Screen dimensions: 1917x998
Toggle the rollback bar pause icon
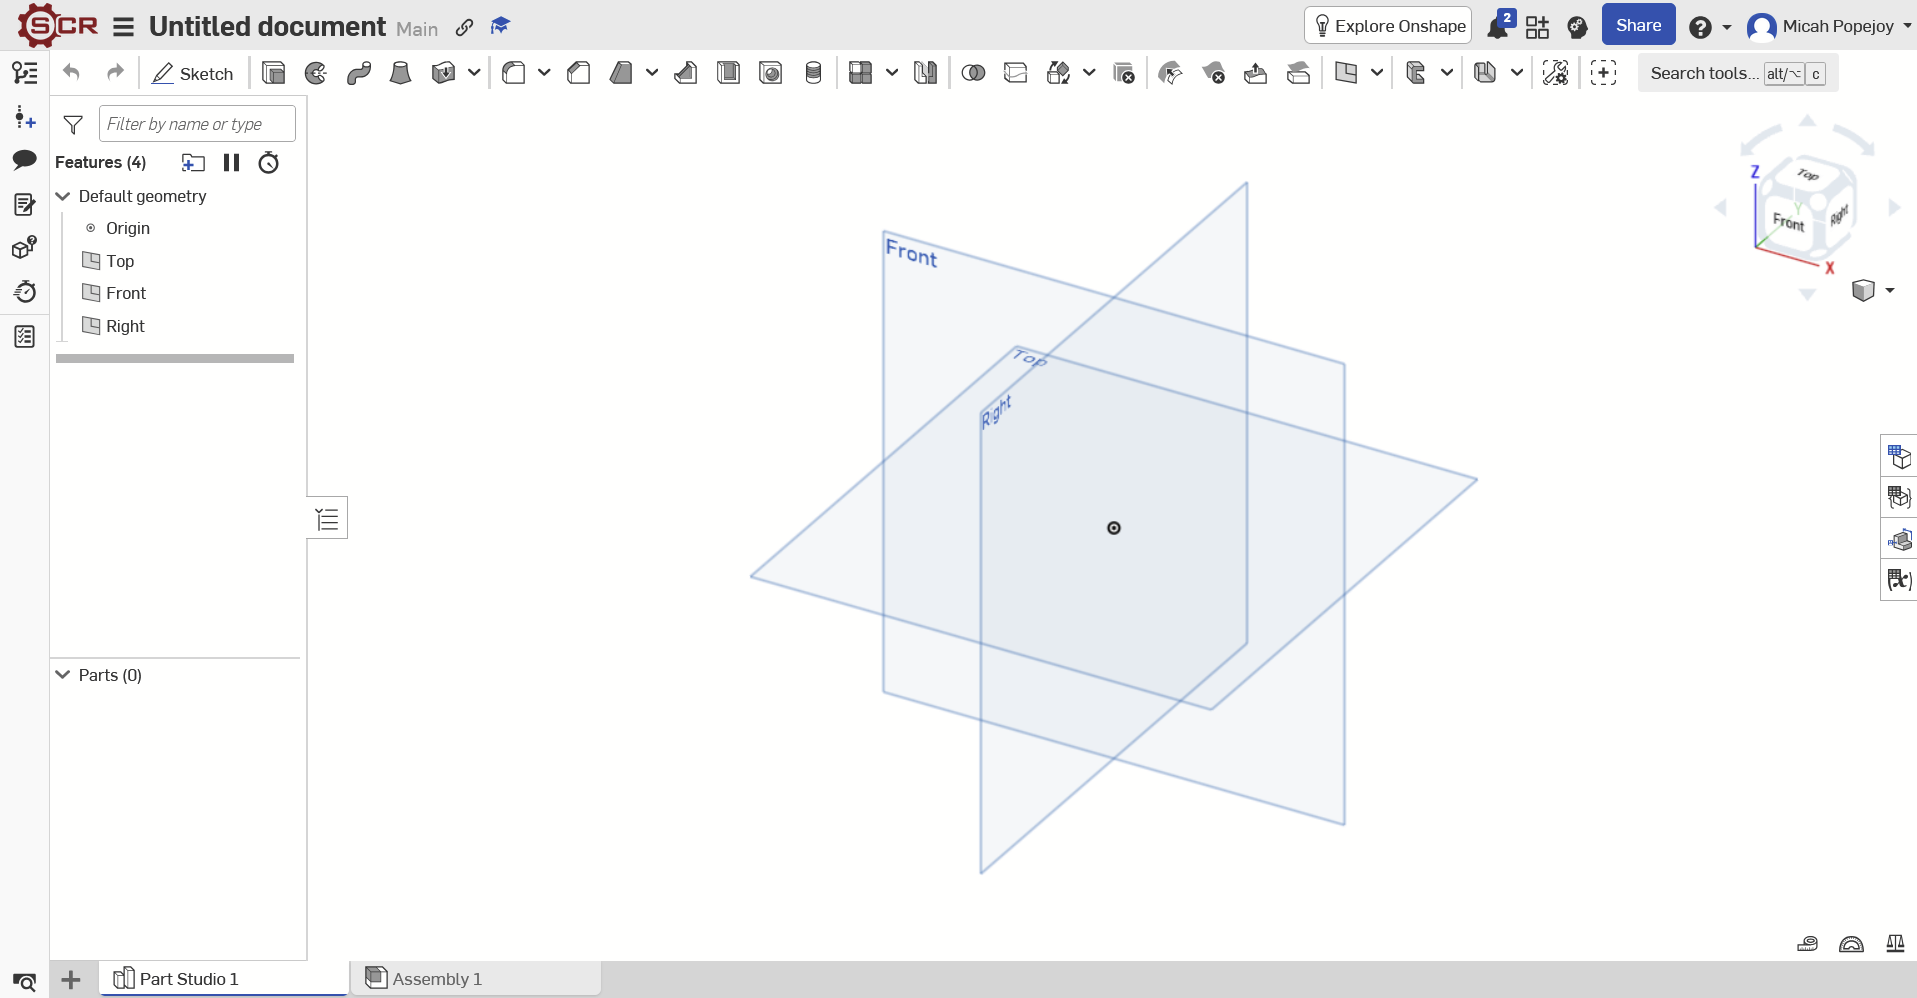tap(232, 162)
